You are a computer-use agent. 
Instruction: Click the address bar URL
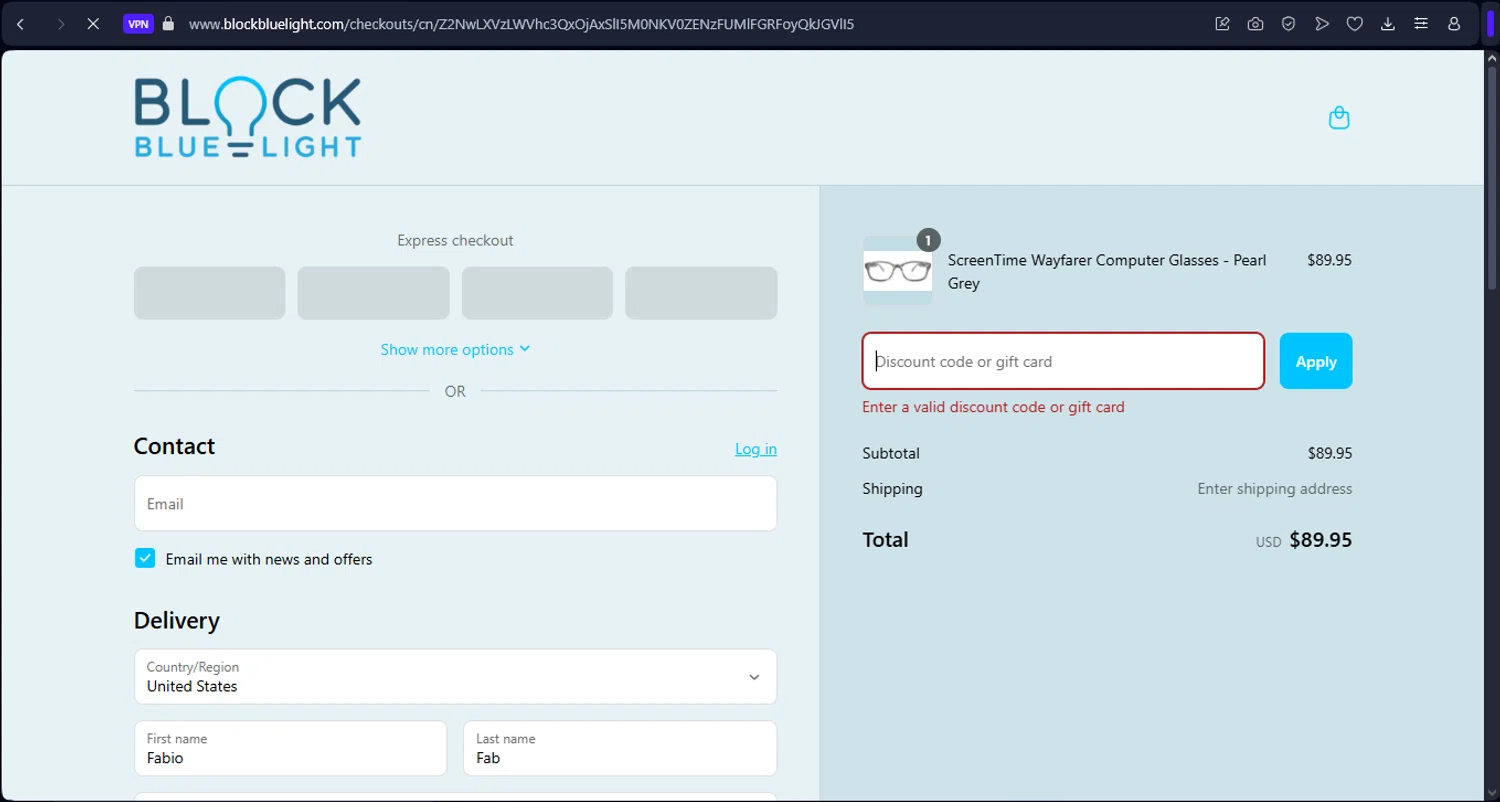click(521, 24)
